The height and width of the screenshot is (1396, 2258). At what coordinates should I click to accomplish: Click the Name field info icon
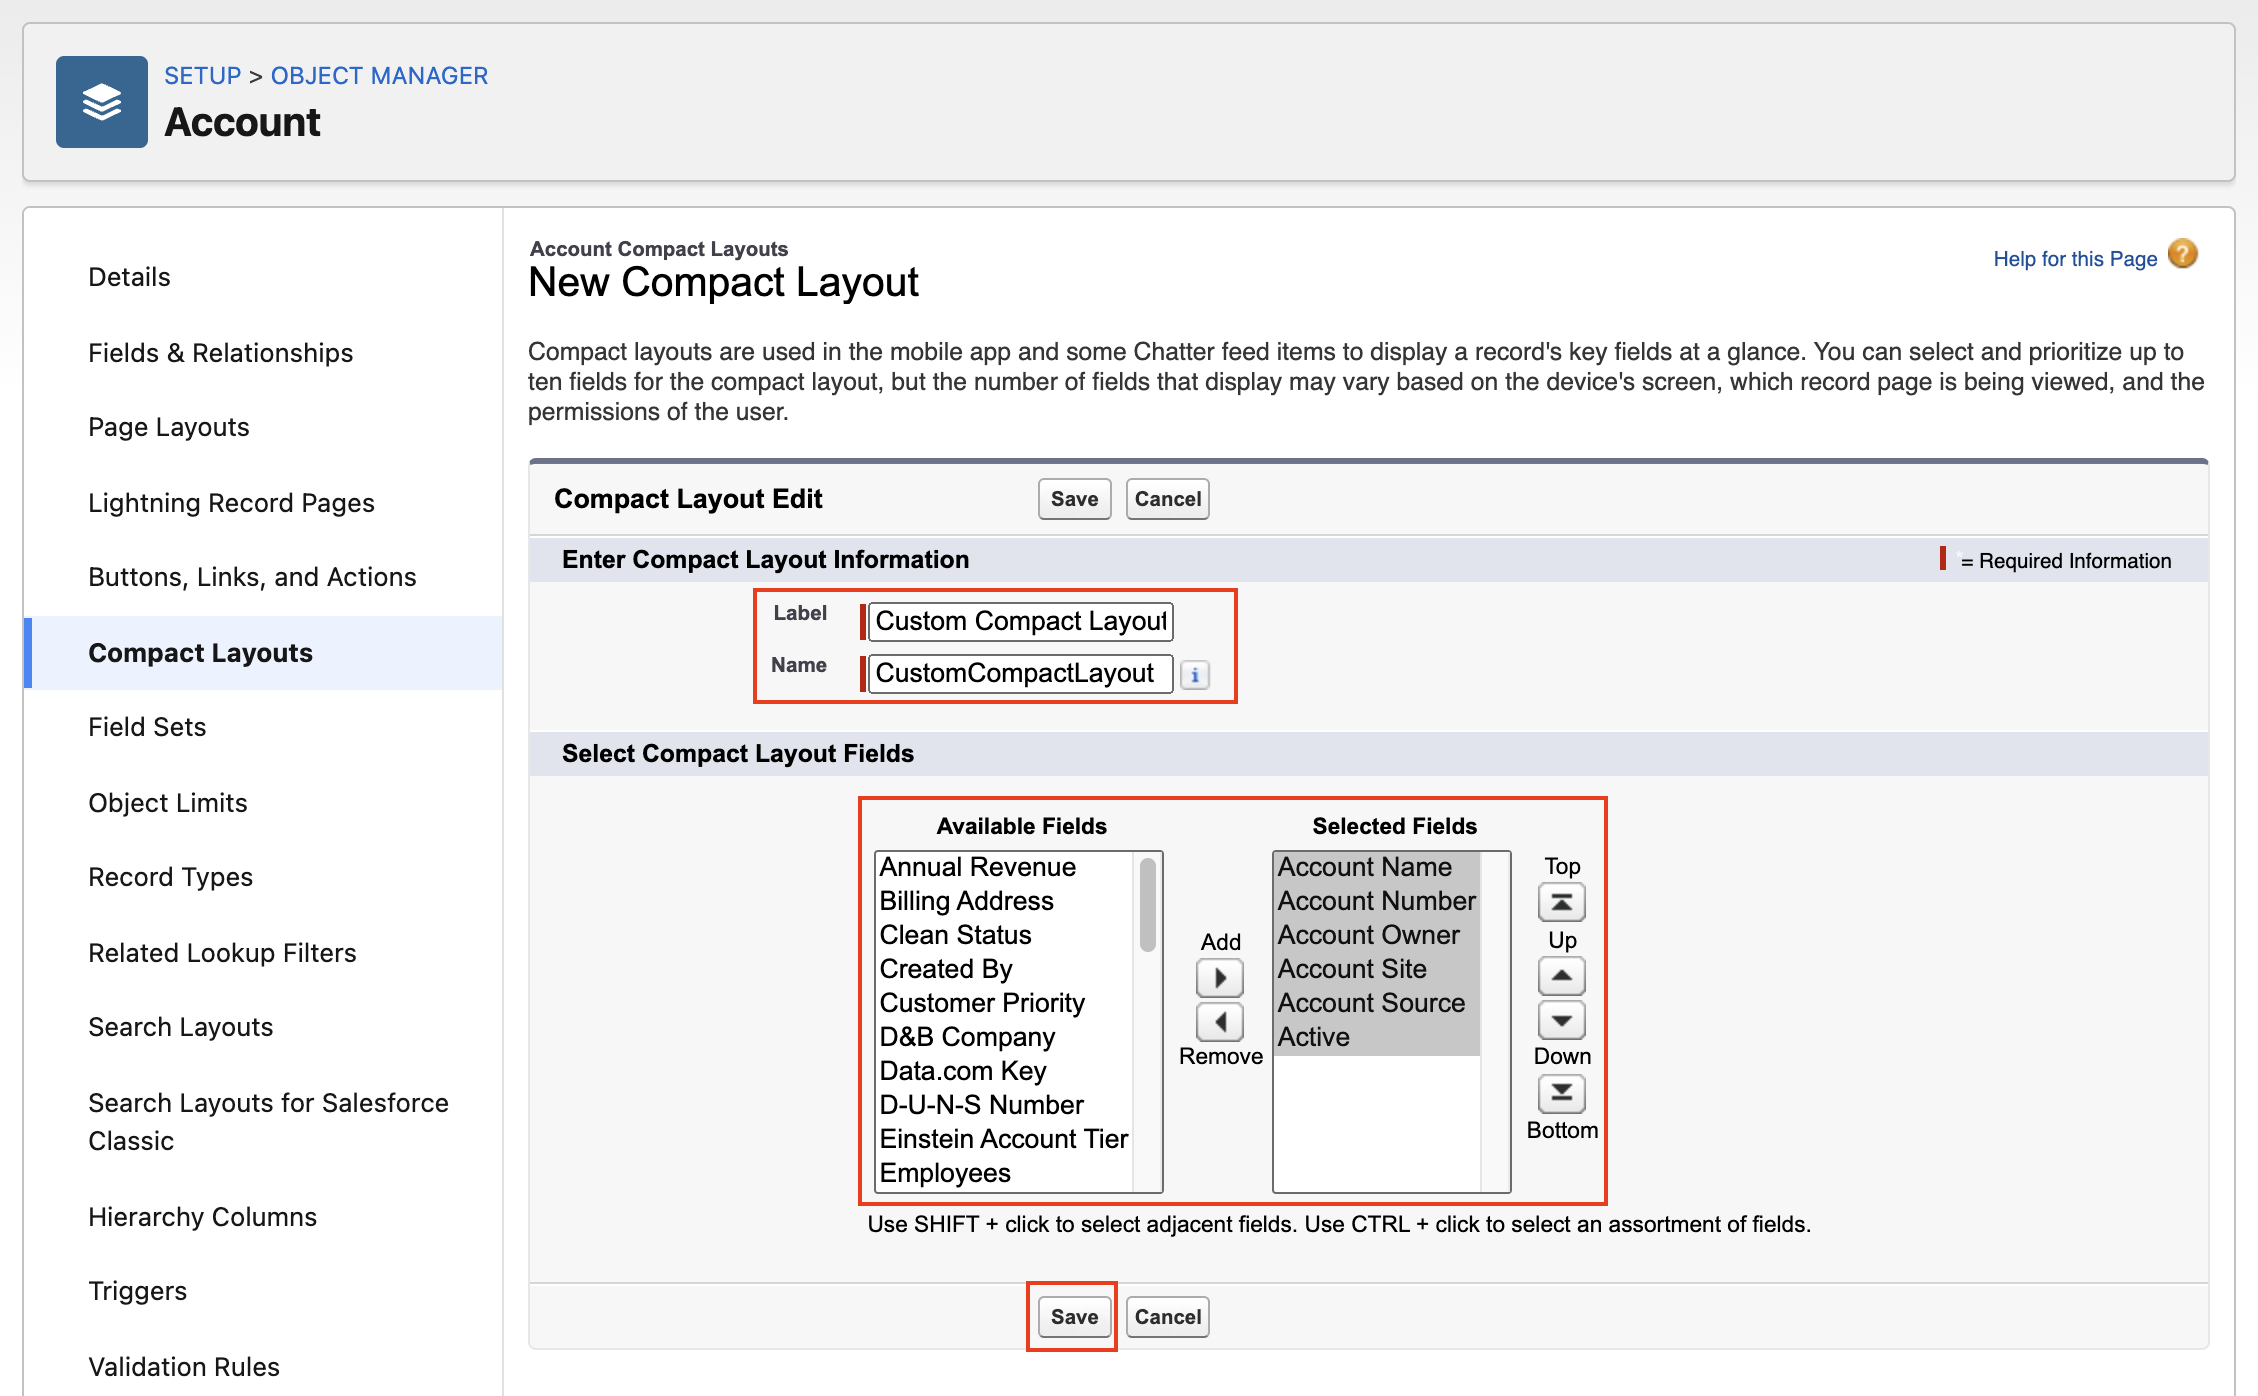click(x=1194, y=675)
